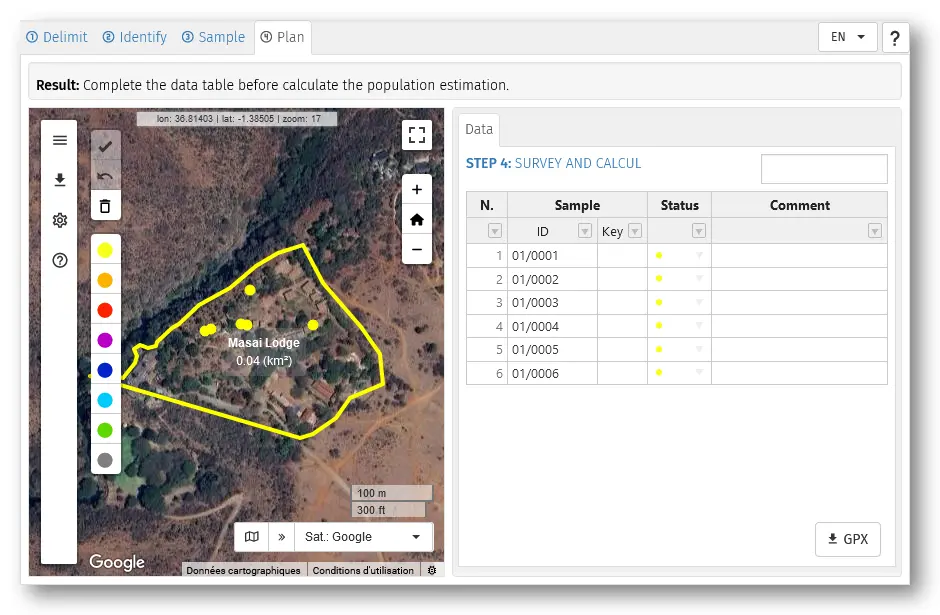The height and width of the screenshot is (615, 940).
Task: Open map settings gear in sidebar
Action: 60,220
